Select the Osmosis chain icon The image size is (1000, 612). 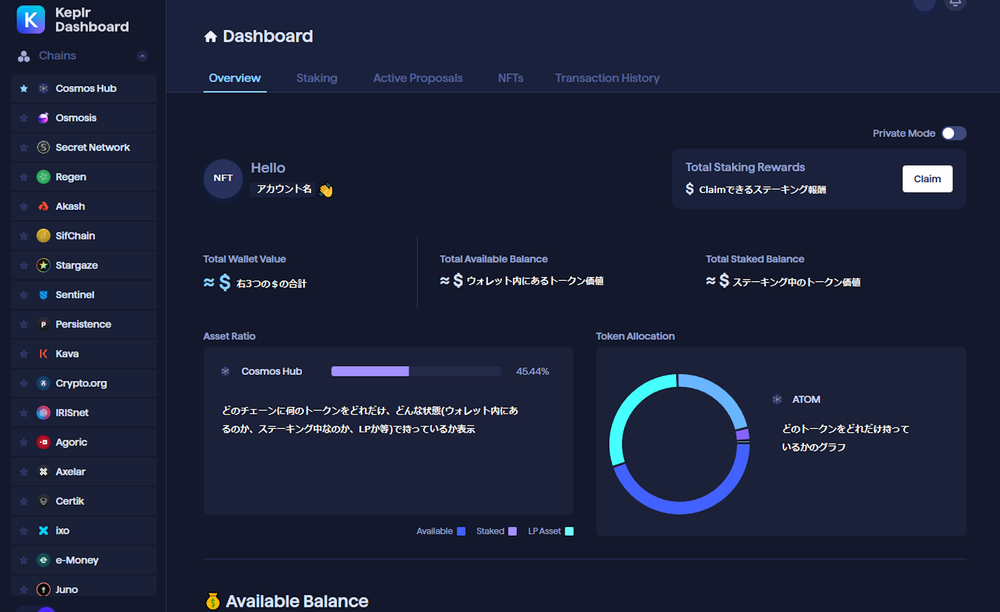(x=43, y=118)
